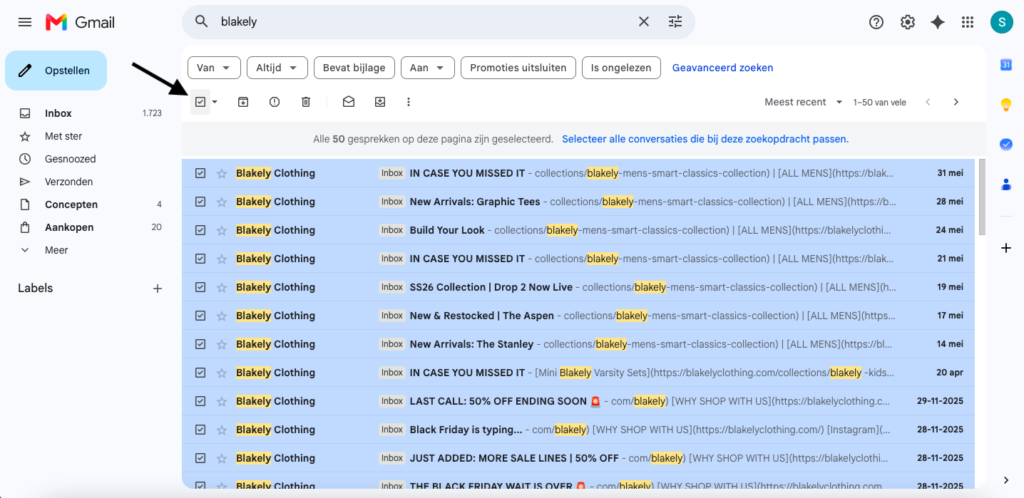The width and height of the screenshot is (1024, 498).
Task: Open Google Tasks side panel icon
Action: (1006, 144)
